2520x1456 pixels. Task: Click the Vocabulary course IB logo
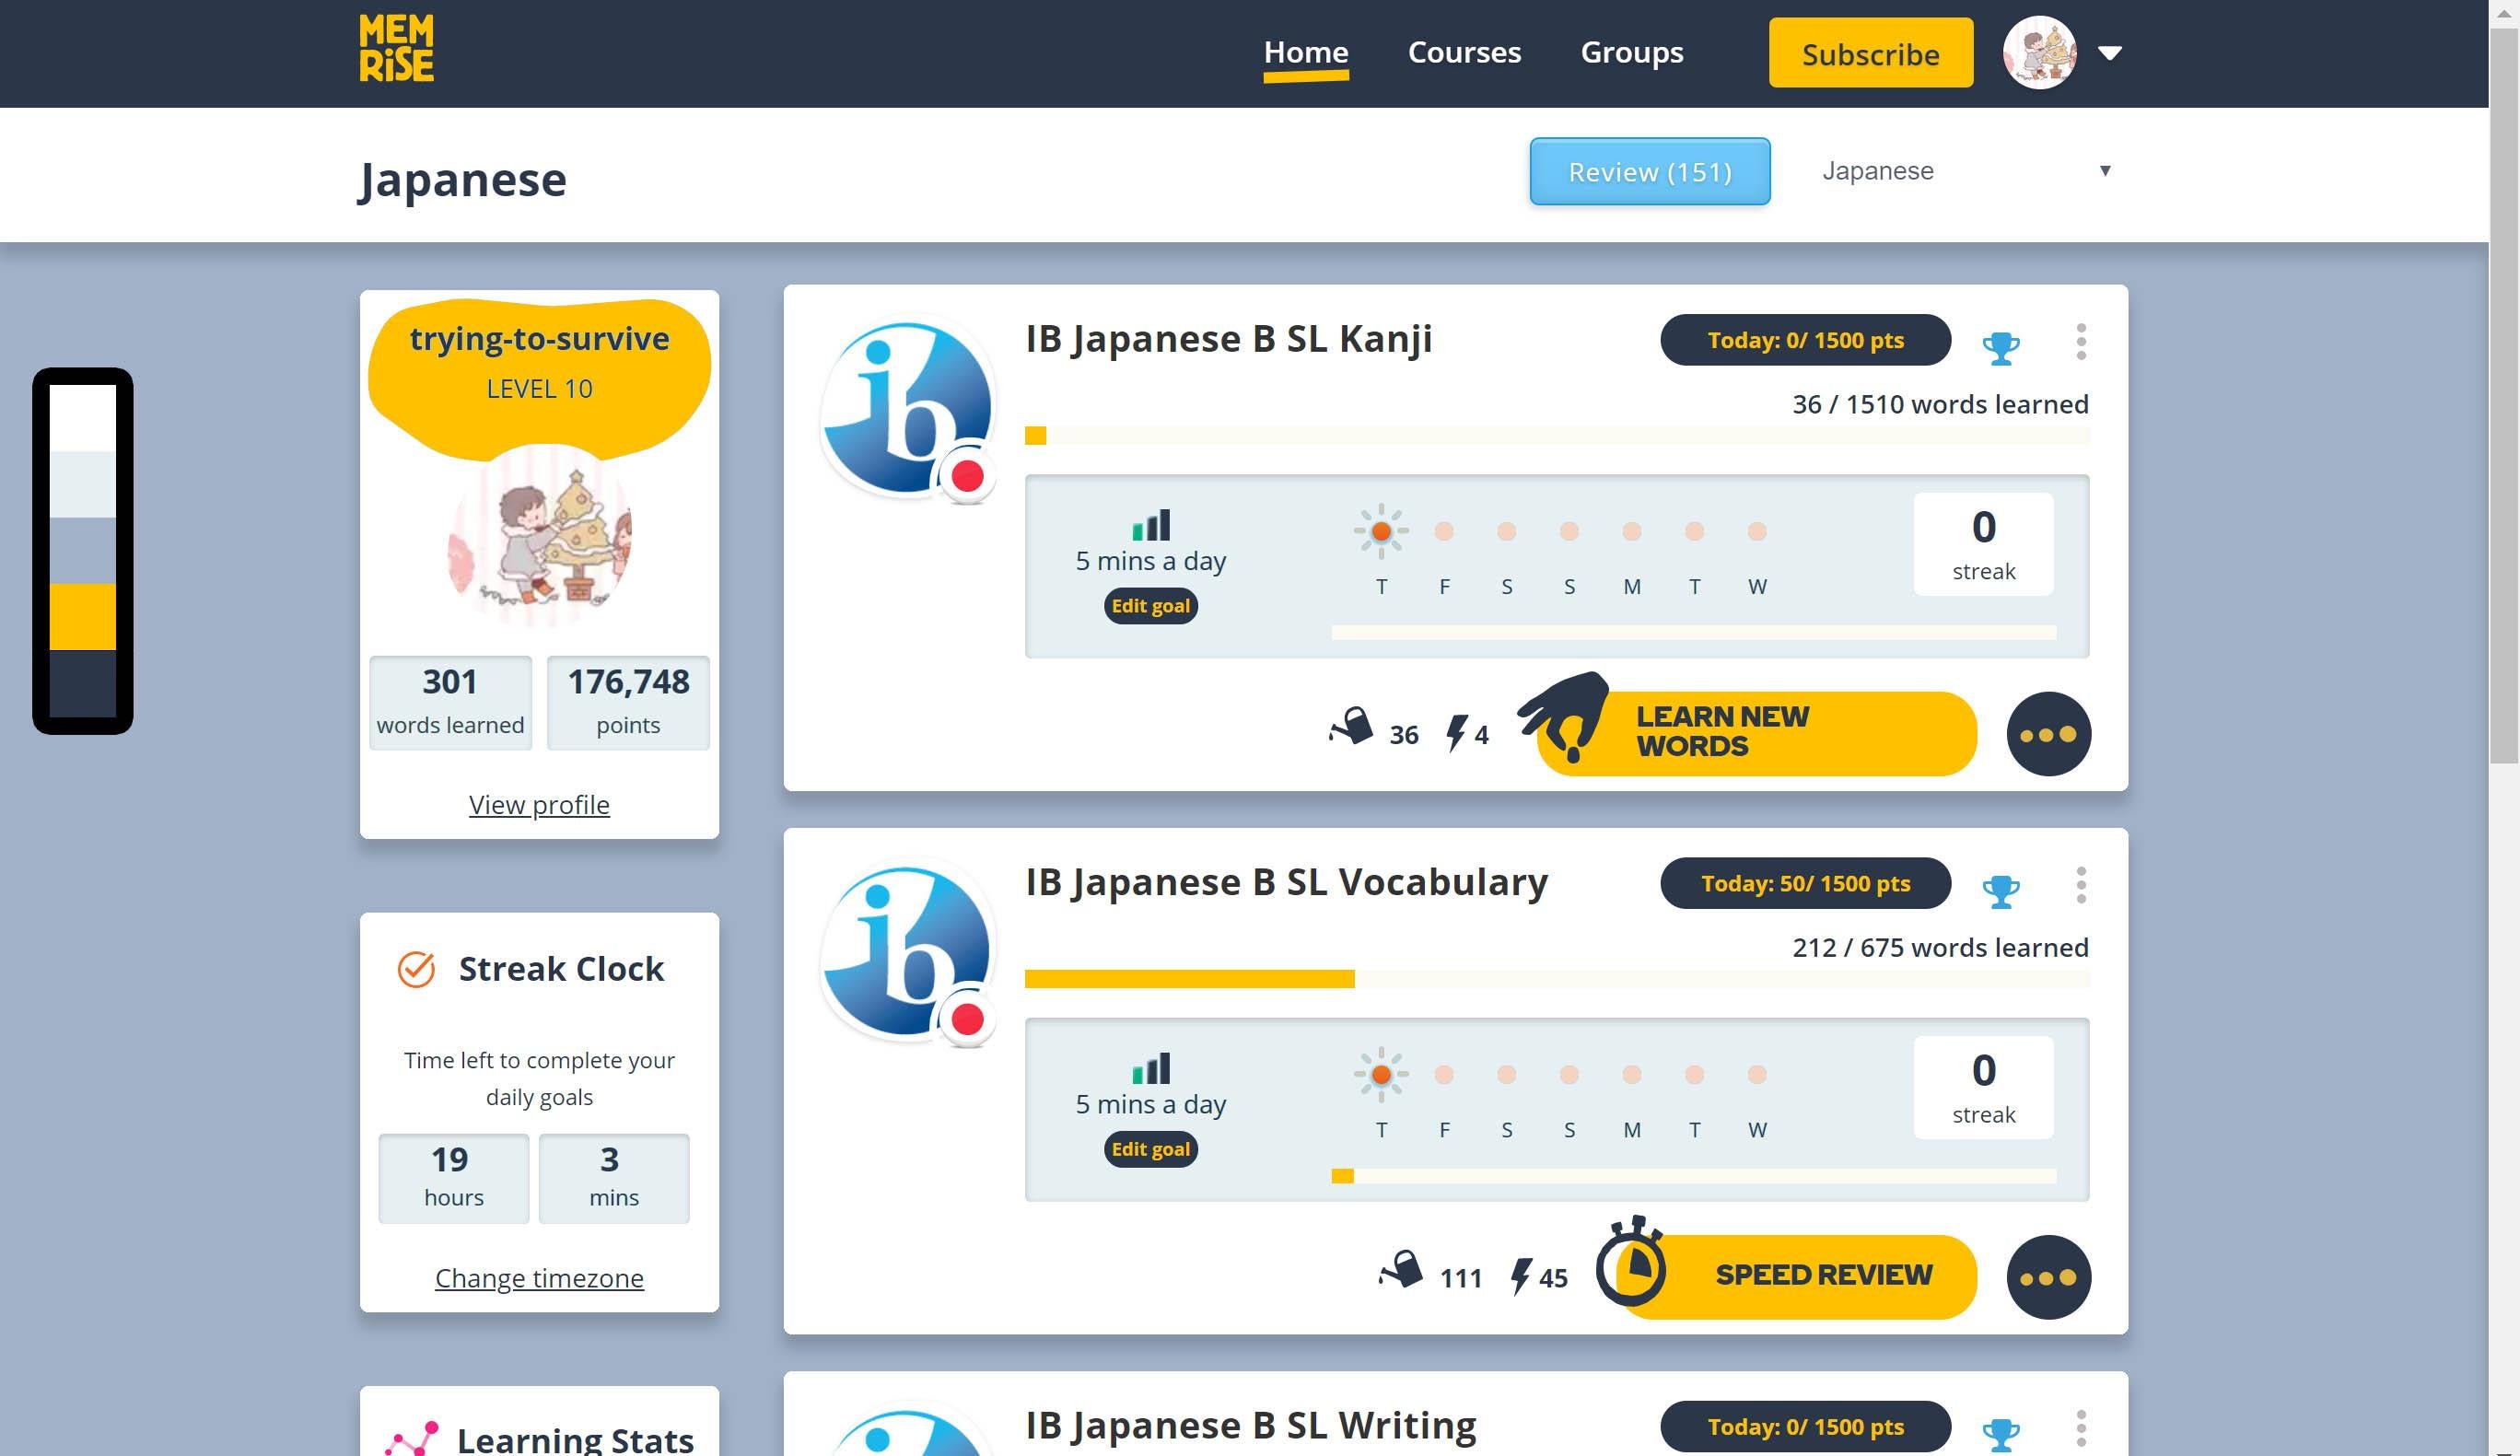[x=907, y=951]
